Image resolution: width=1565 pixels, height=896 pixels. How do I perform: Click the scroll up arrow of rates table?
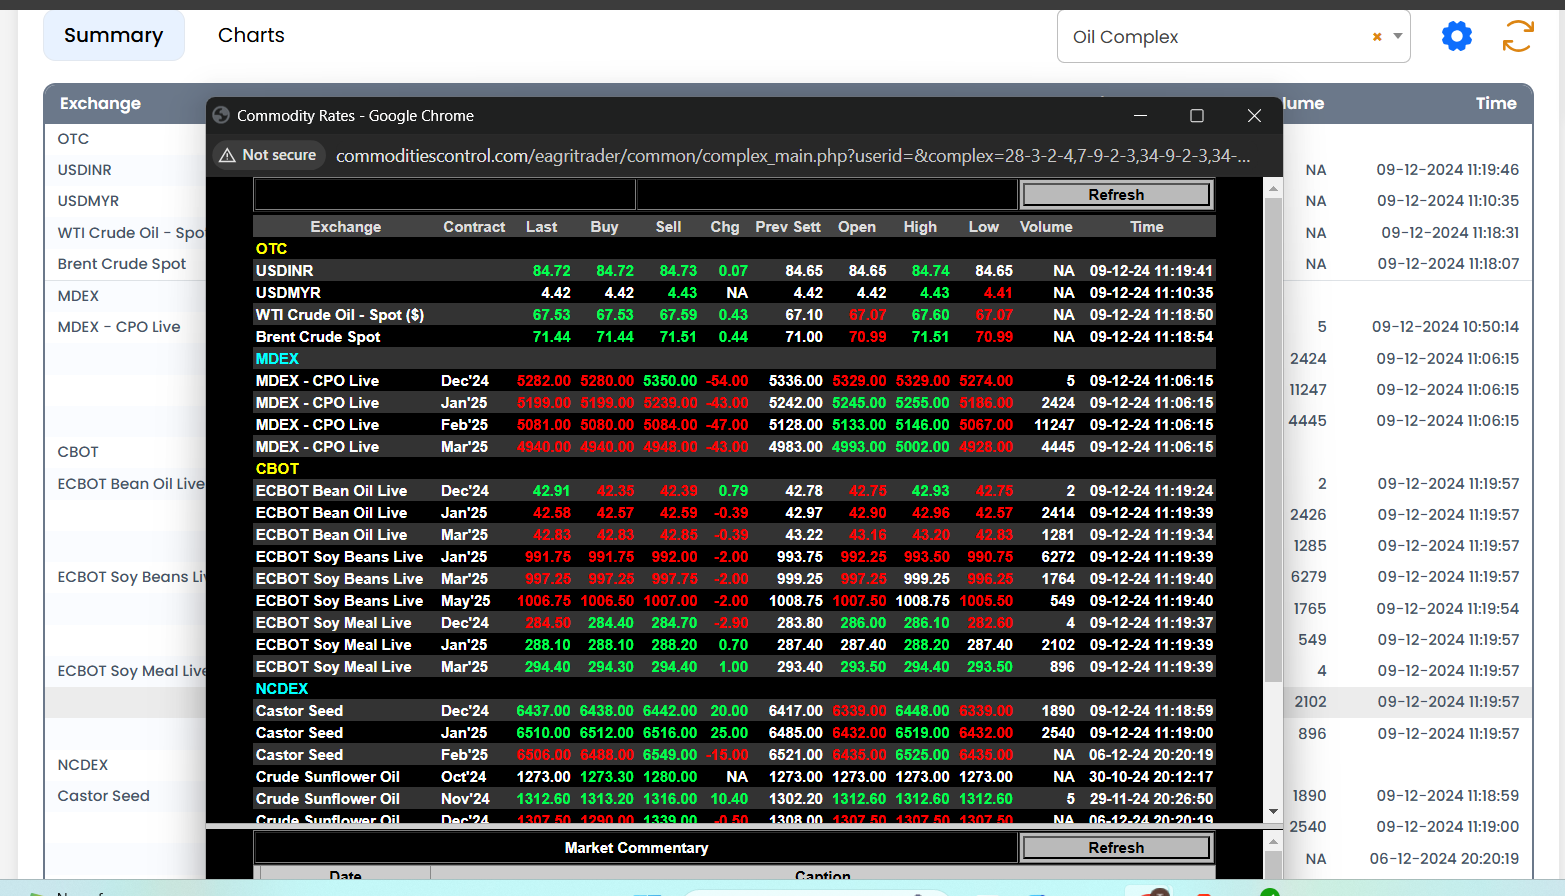tap(1273, 188)
